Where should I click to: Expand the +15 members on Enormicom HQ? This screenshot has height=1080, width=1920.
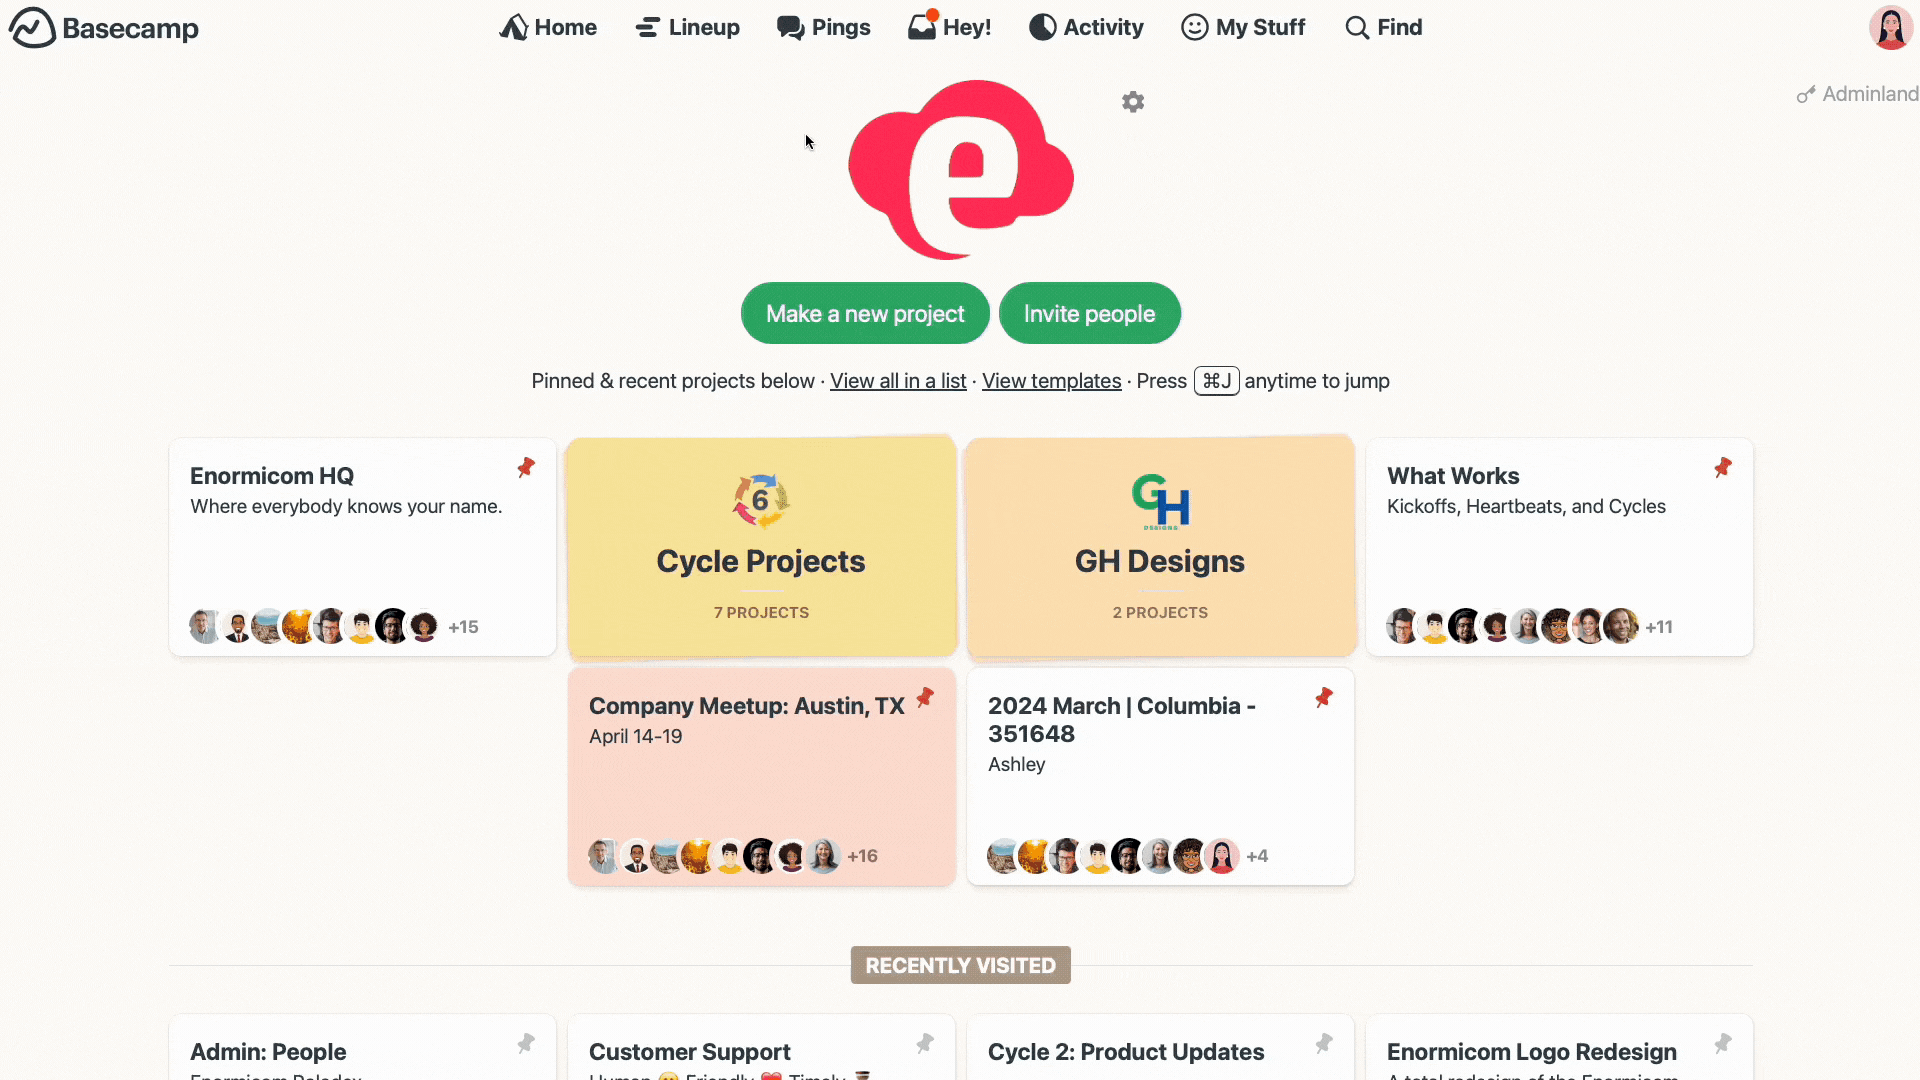pos(463,627)
